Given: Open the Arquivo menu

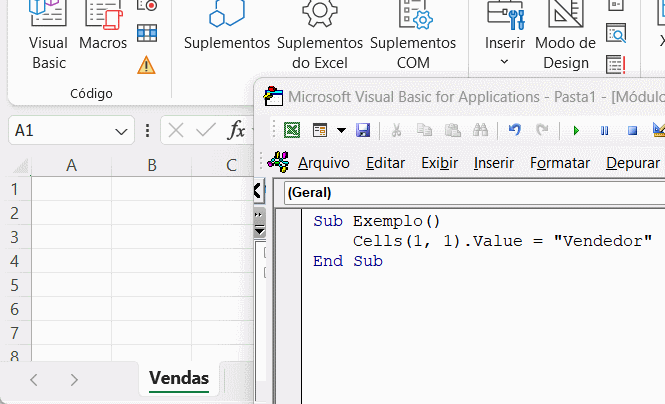Looking at the screenshot, I should [323, 163].
